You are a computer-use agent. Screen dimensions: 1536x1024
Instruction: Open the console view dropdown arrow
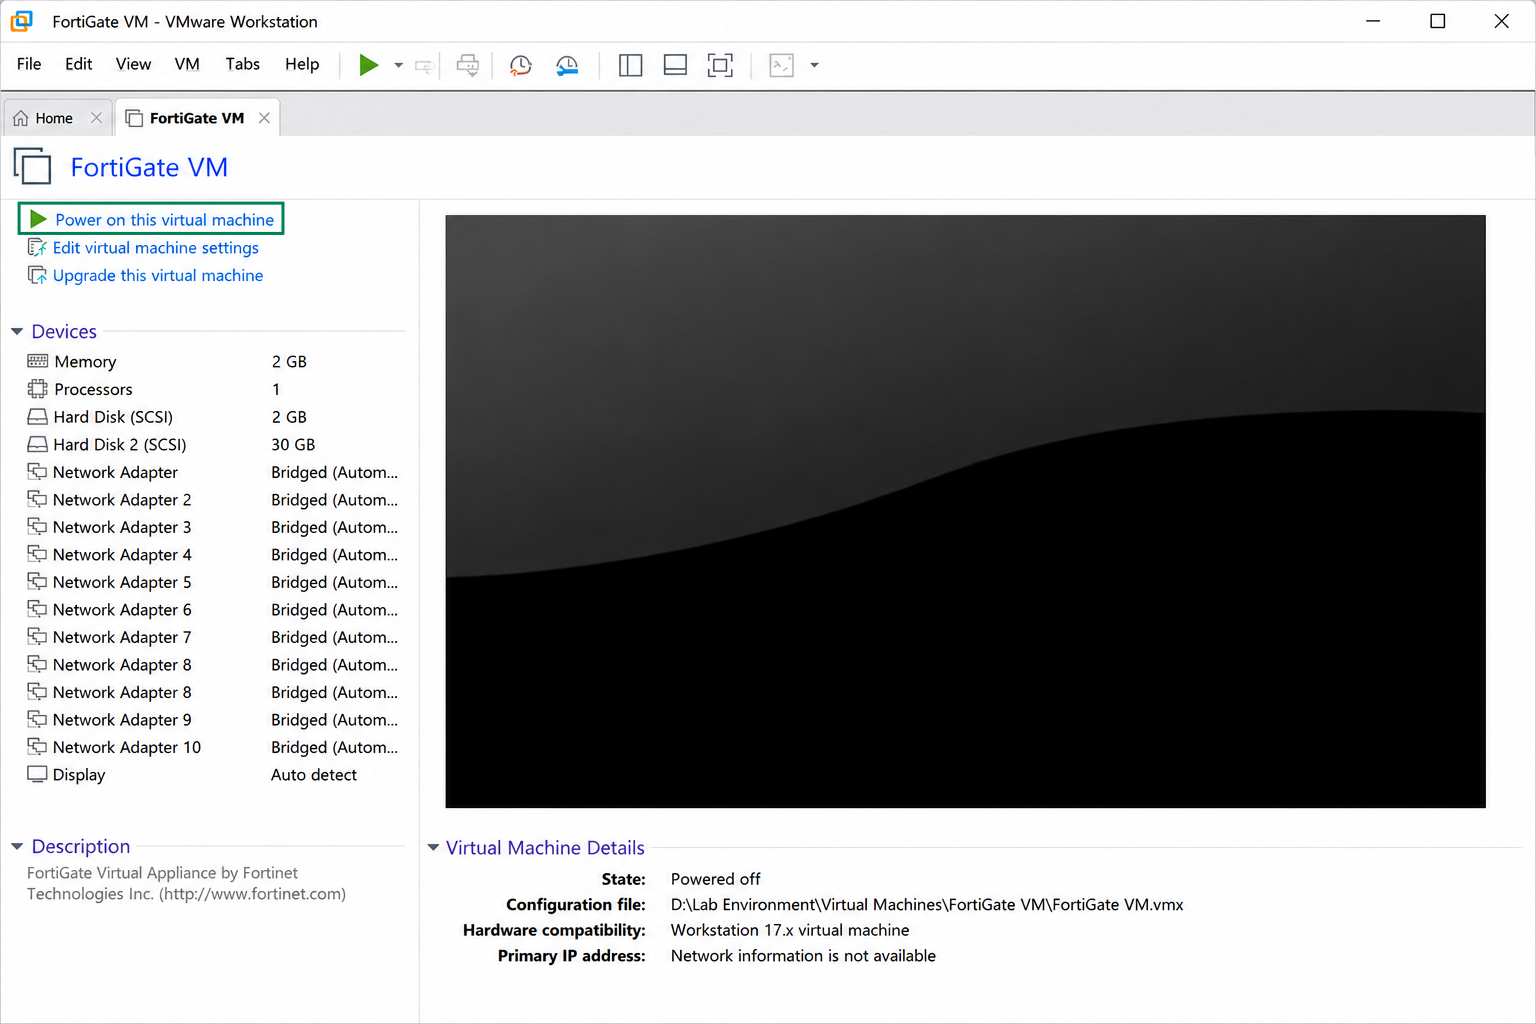[814, 65]
